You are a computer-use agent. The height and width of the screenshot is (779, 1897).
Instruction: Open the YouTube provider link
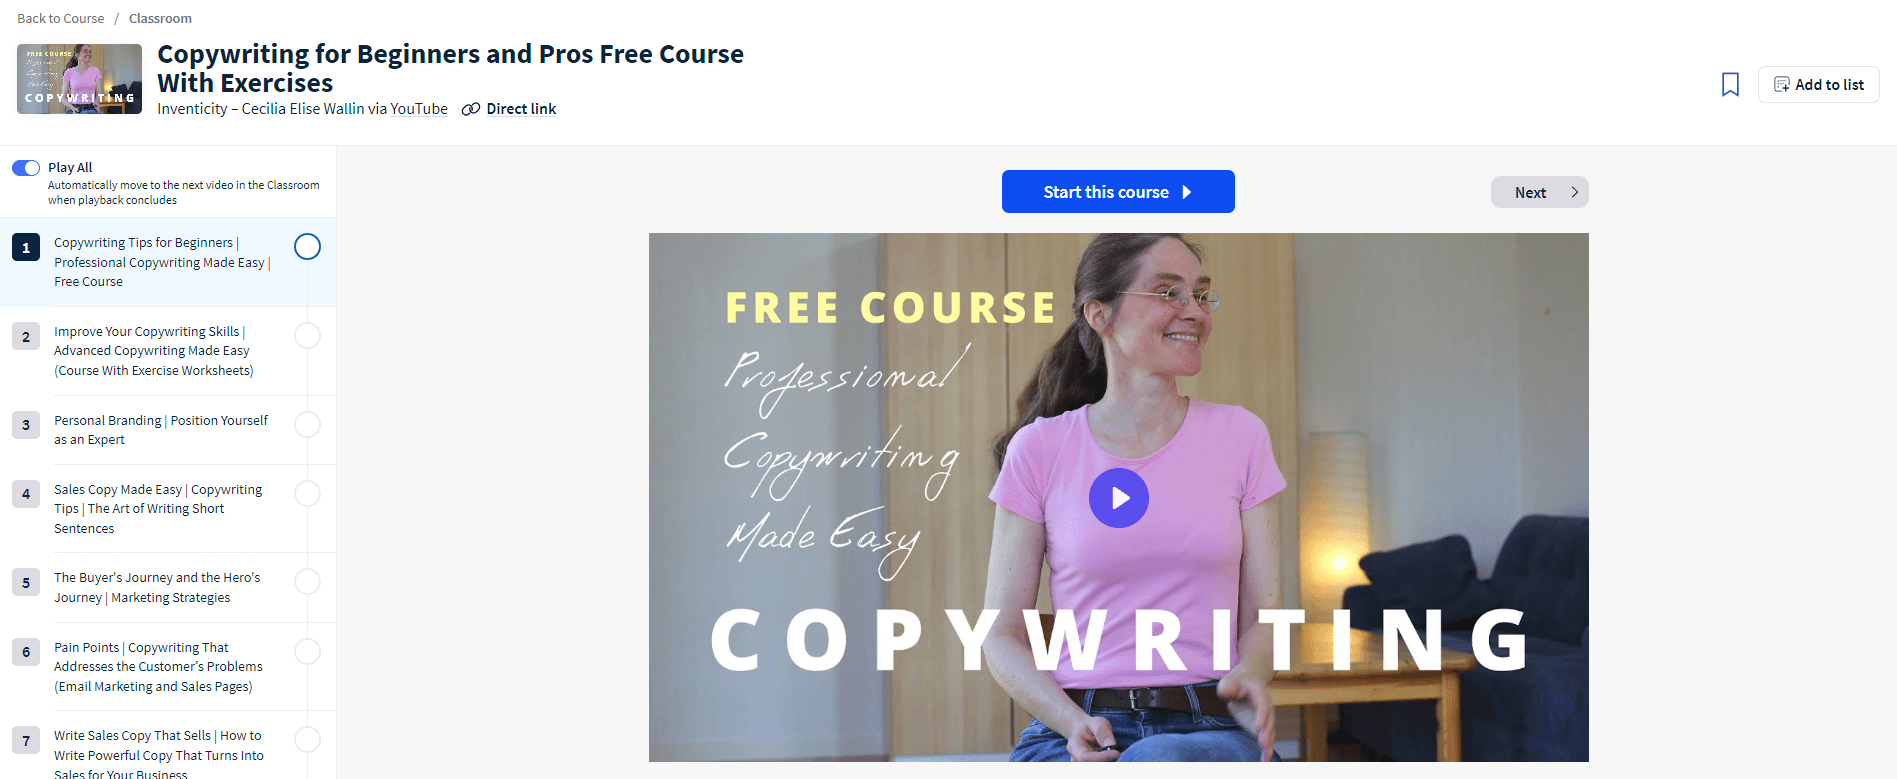click(419, 109)
